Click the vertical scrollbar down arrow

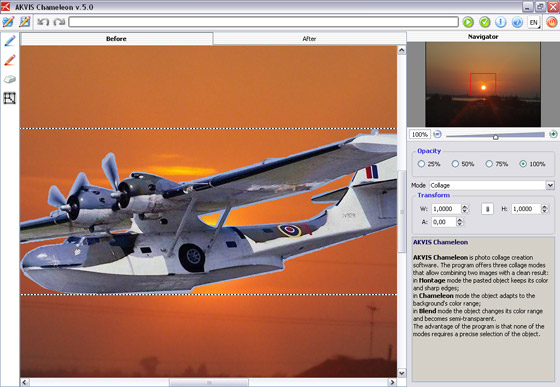click(401, 373)
